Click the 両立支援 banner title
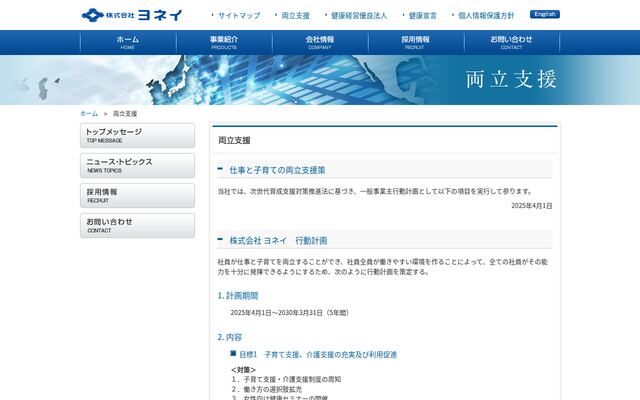Viewport: 640px width, 400px height. [x=511, y=79]
